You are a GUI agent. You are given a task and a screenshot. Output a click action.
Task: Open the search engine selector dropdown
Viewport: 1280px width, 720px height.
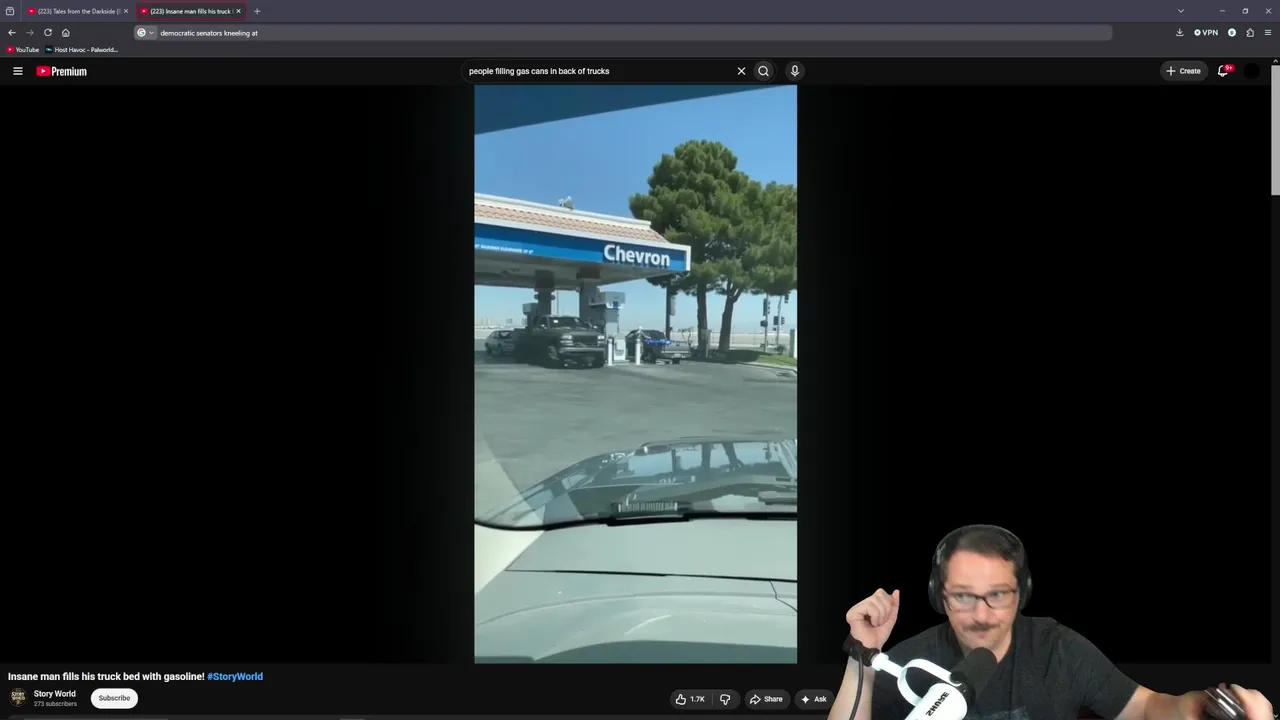(145, 32)
